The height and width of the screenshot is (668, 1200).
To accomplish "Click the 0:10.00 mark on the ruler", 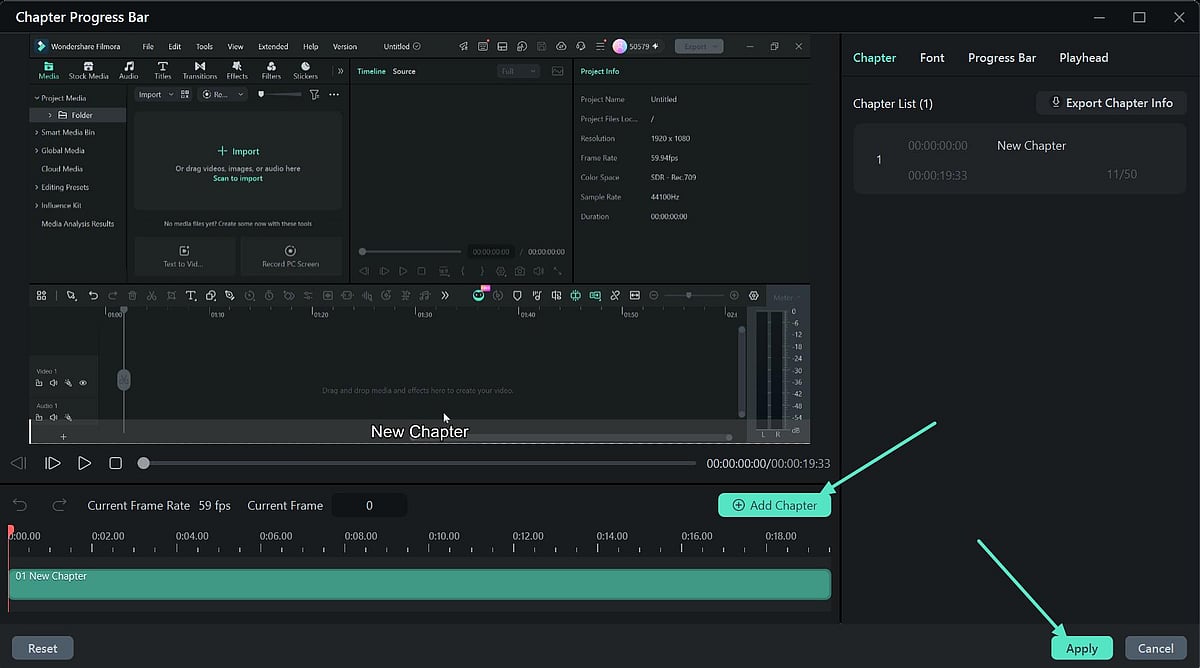I will 443,536.
